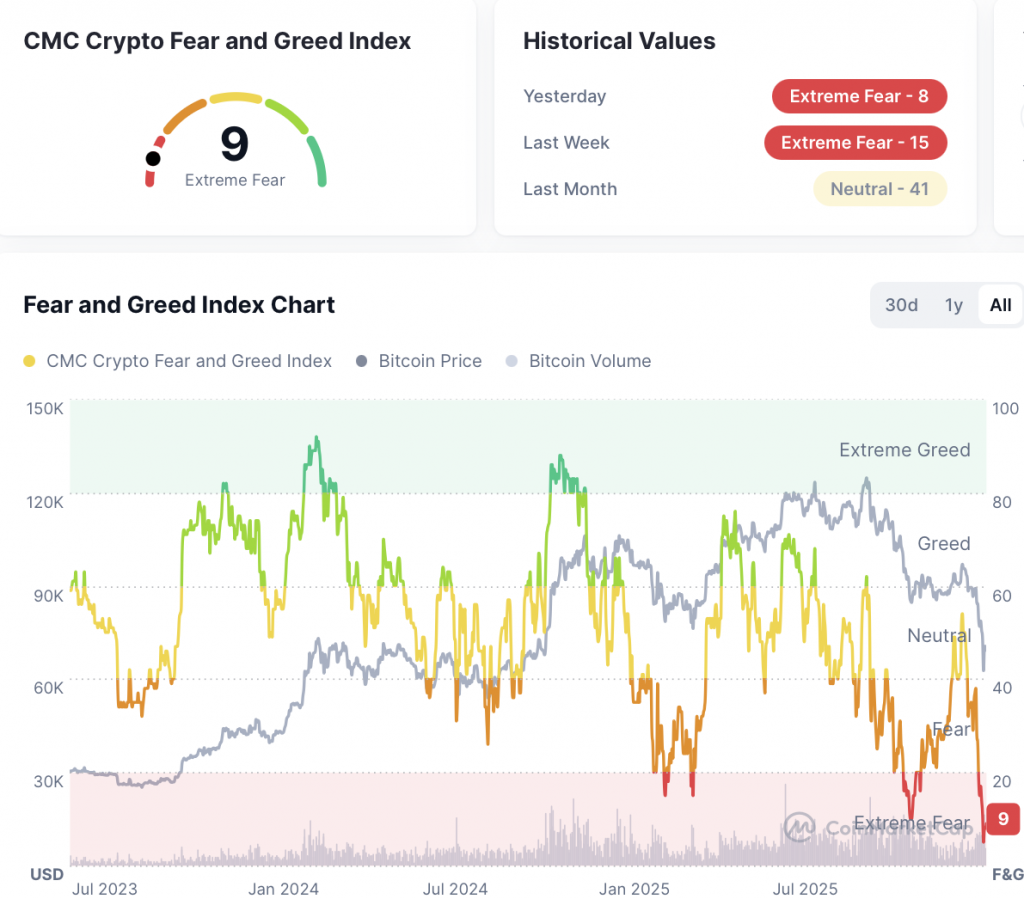Select the All time range tab
This screenshot has width=1024, height=899.
(1000, 305)
